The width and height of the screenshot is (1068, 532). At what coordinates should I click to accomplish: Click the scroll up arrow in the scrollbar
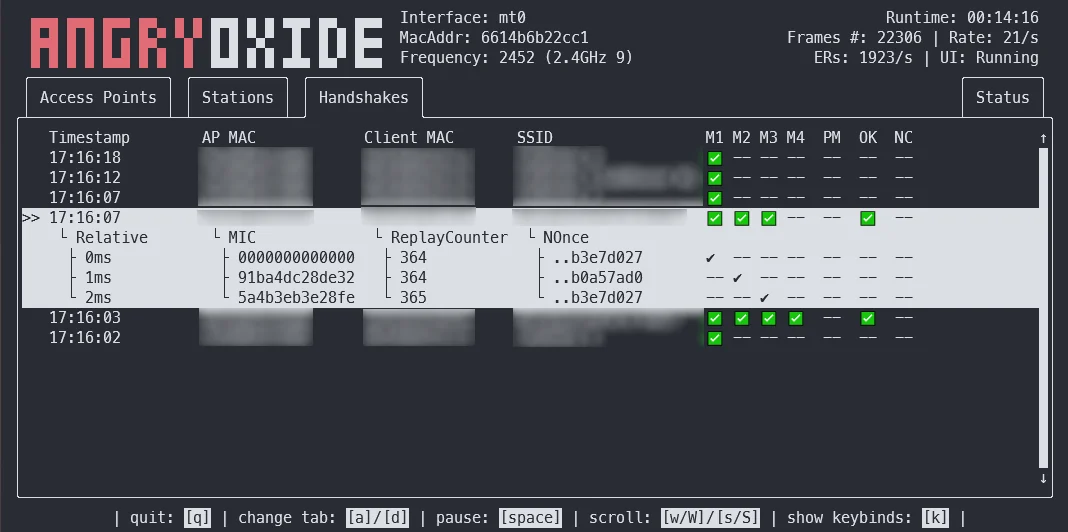click(1043, 138)
